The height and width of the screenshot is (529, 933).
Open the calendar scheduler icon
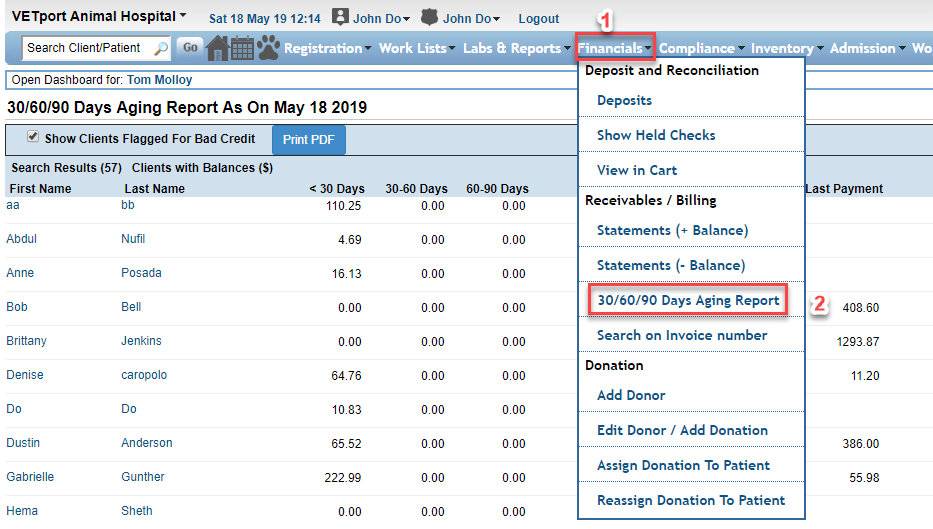(x=242, y=48)
